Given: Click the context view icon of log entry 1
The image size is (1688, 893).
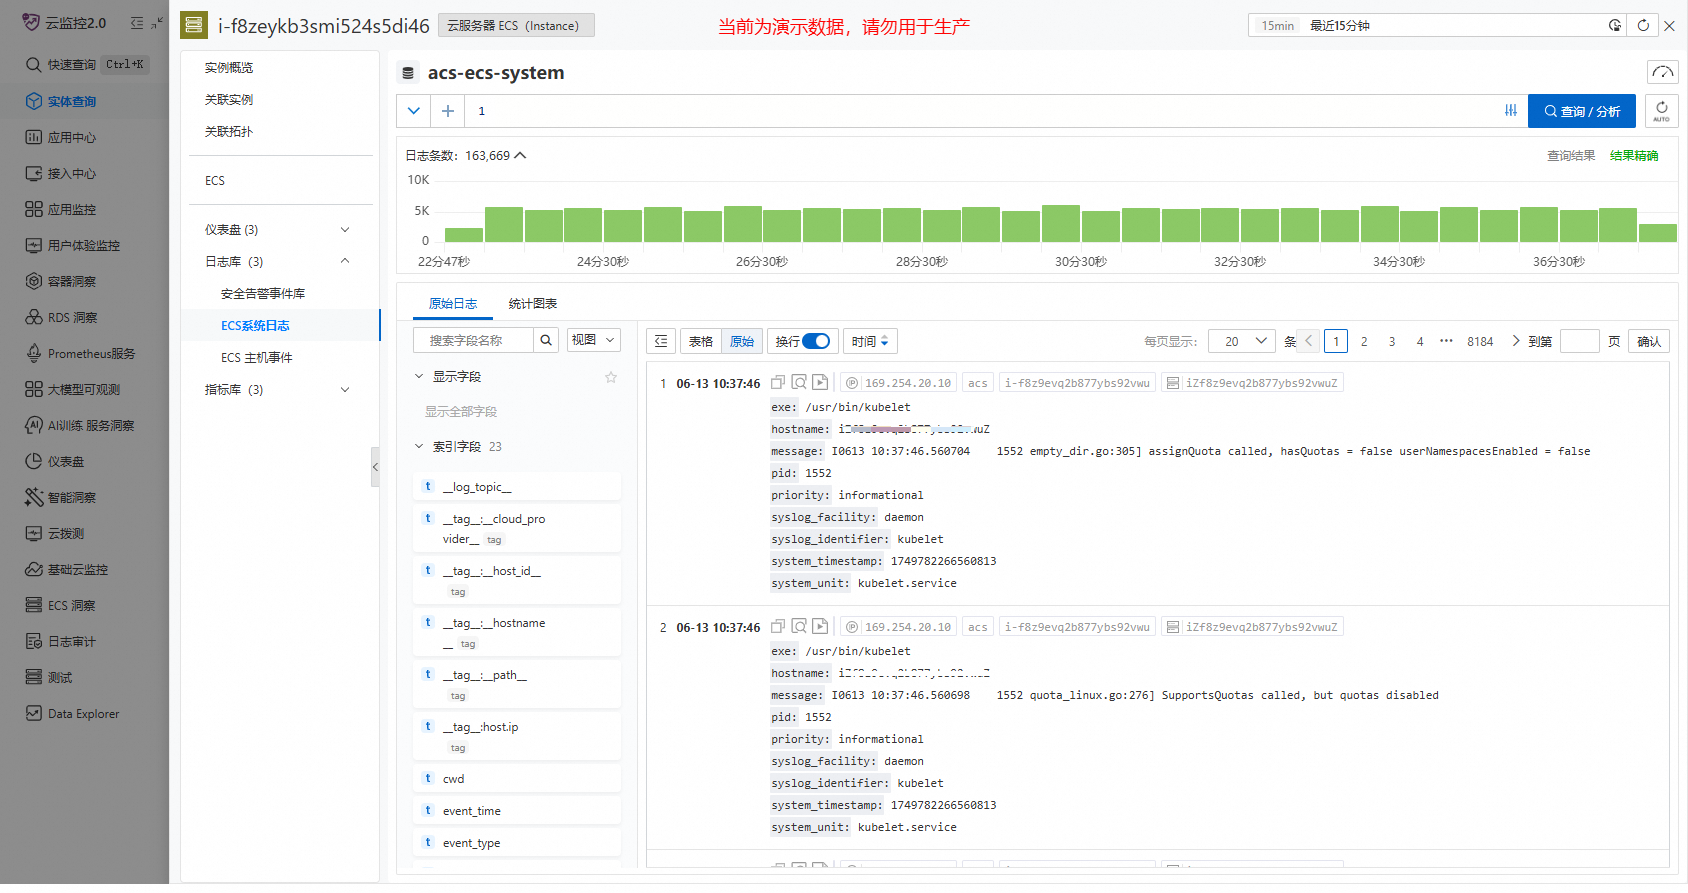Looking at the screenshot, I should pyautogui.click(x=799, y=382).
